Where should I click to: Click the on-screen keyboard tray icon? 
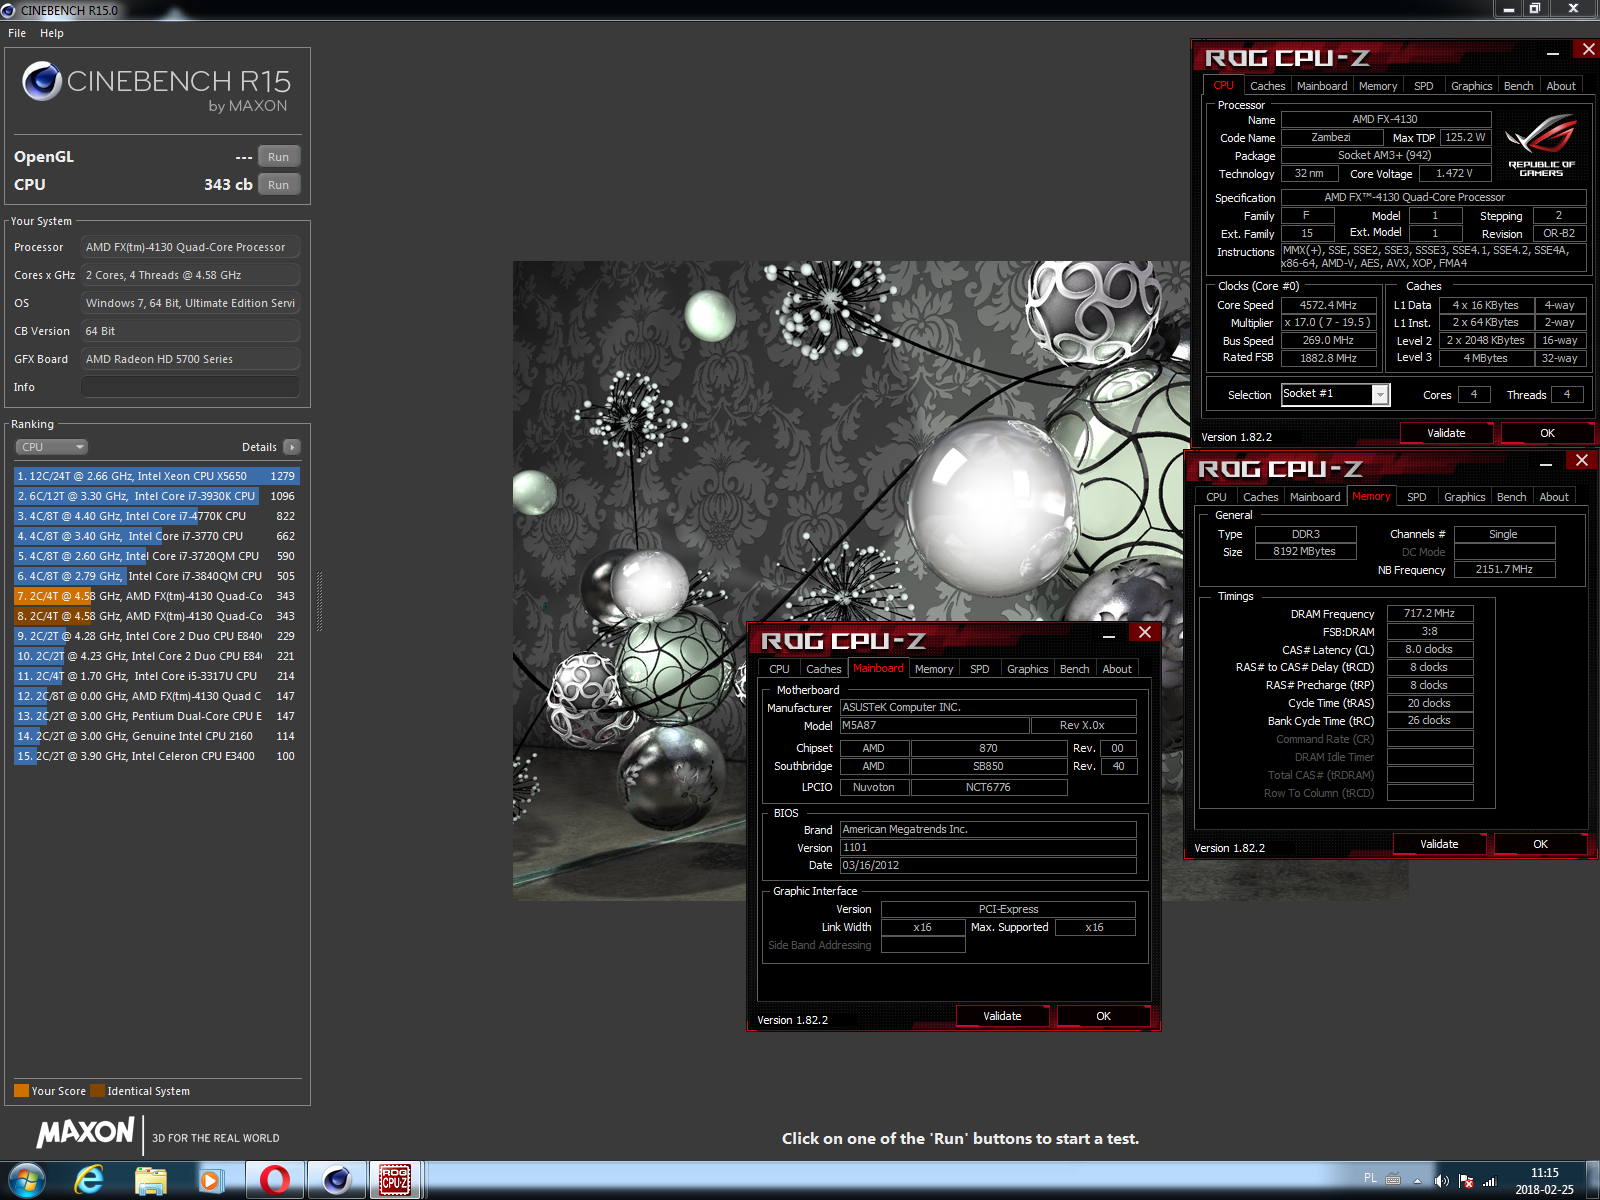[x=1393, y=1178]
